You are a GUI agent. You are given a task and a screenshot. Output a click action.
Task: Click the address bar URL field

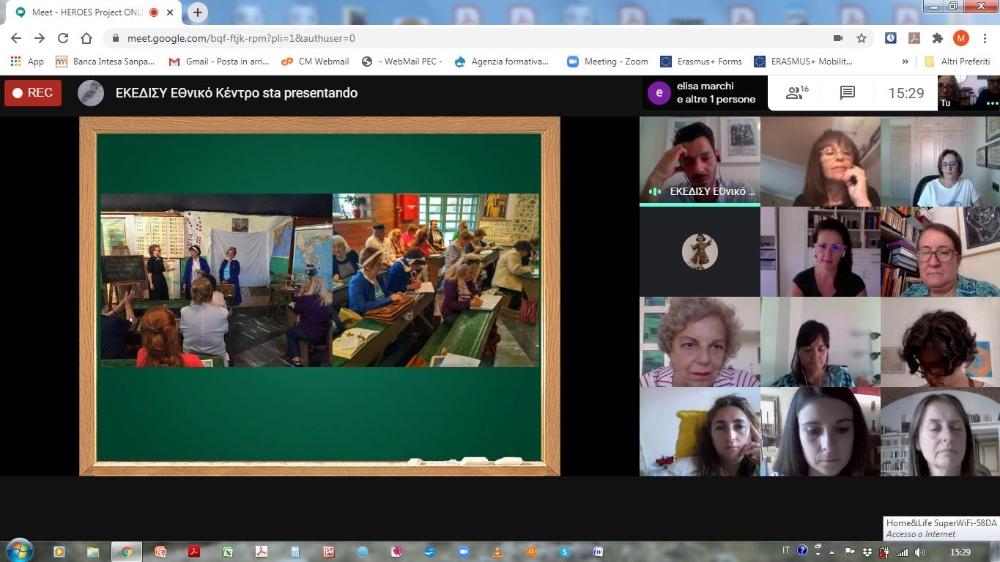click(x=450, y=38)
